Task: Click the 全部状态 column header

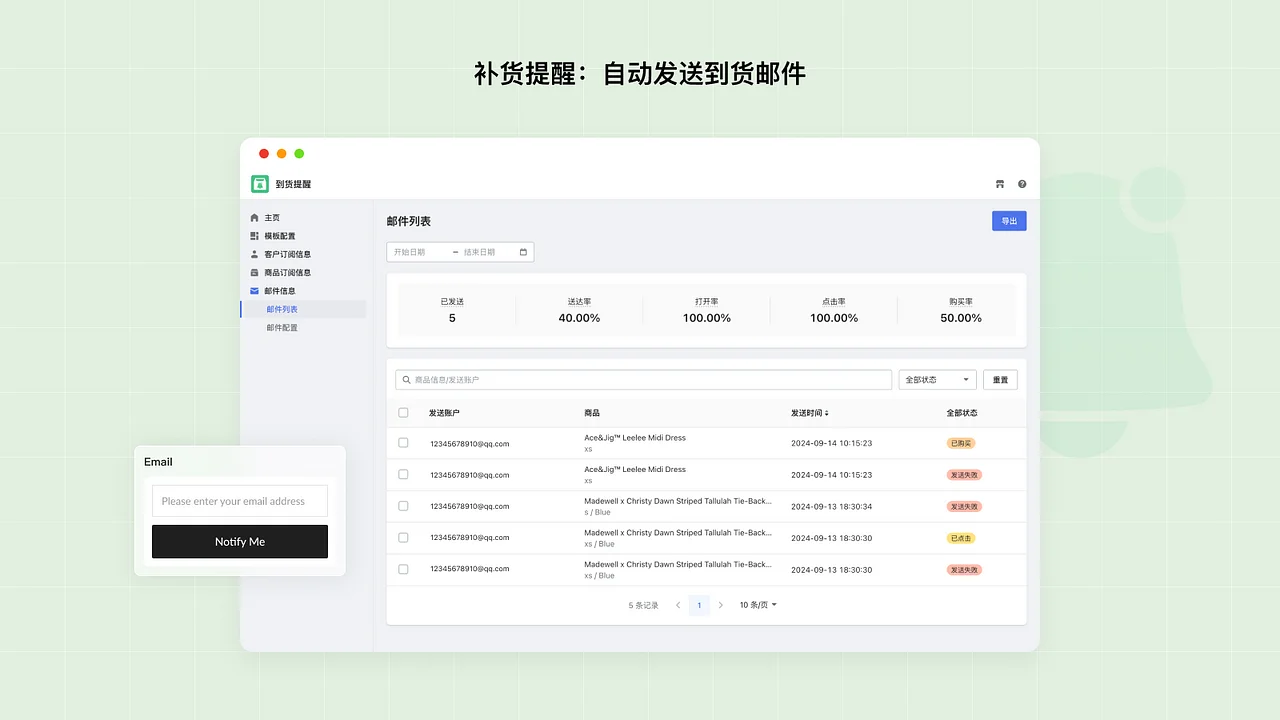Action: (x=962, y=413)
